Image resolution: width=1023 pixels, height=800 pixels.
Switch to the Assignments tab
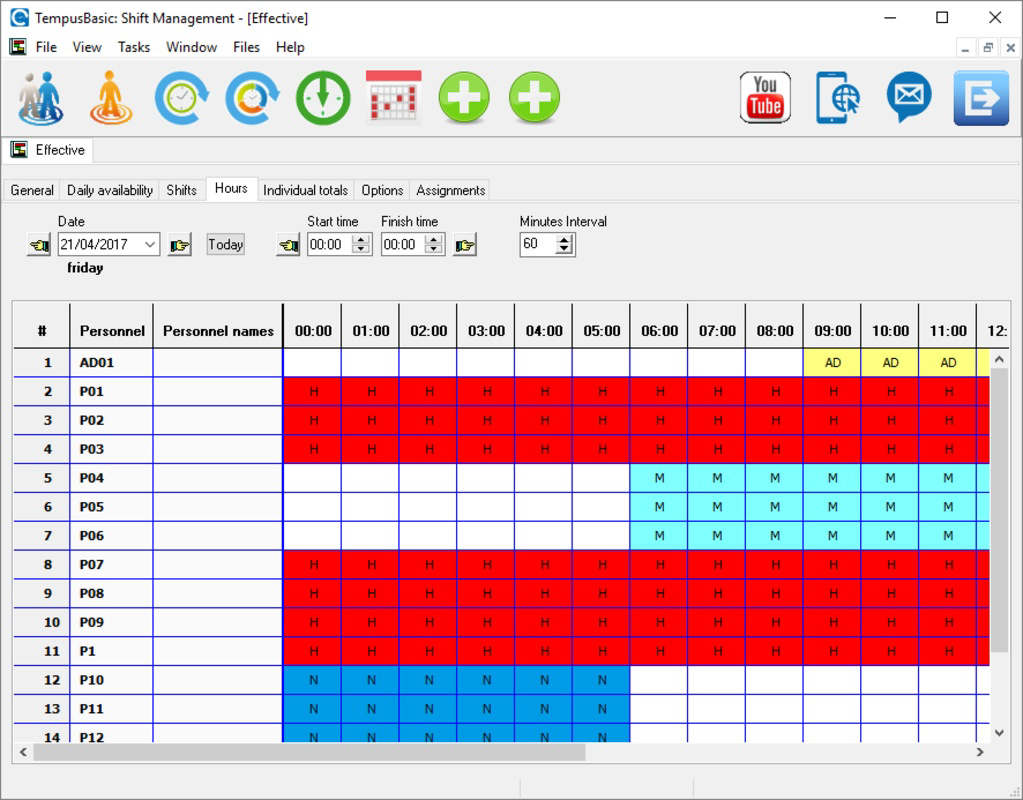(x=451, y=190)
